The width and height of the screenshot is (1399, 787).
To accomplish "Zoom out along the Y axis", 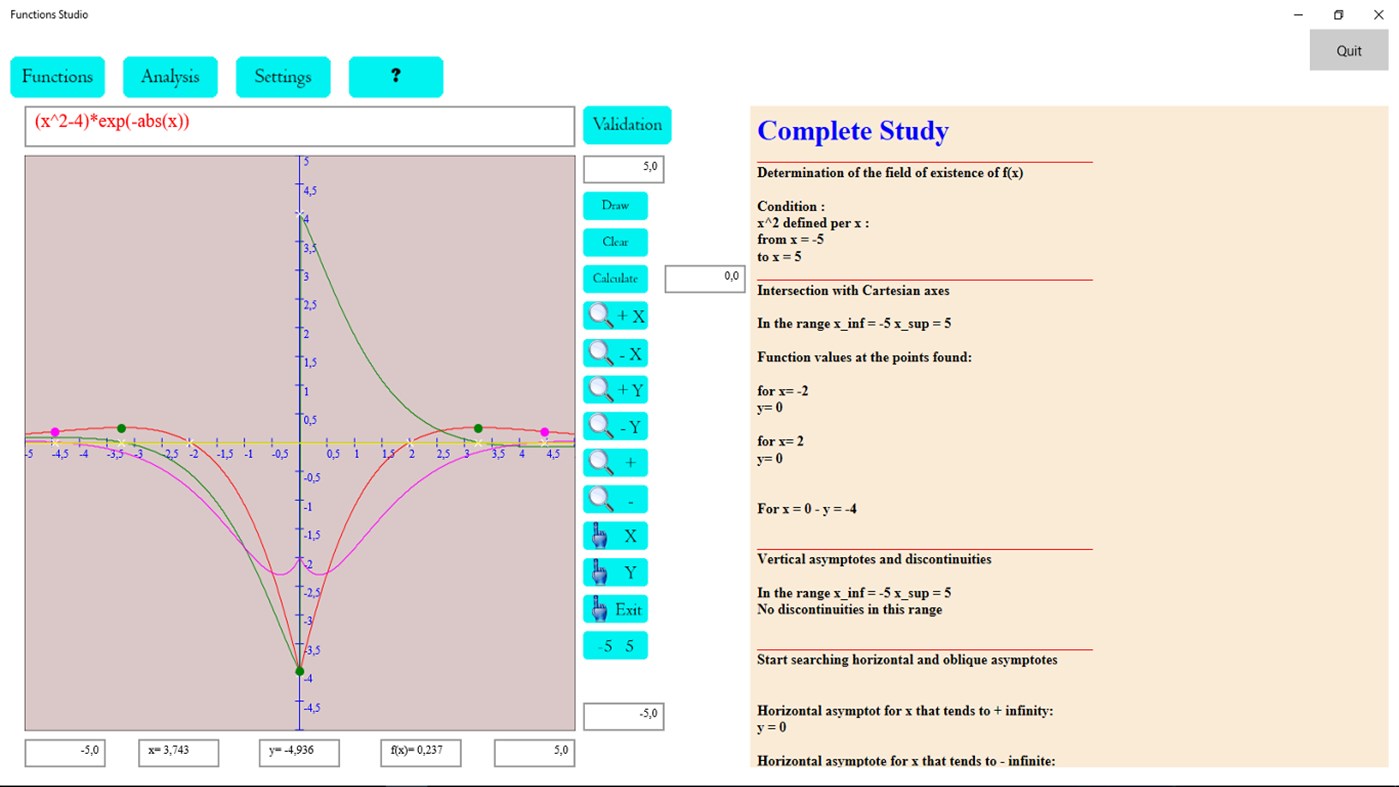I will 615,425.
